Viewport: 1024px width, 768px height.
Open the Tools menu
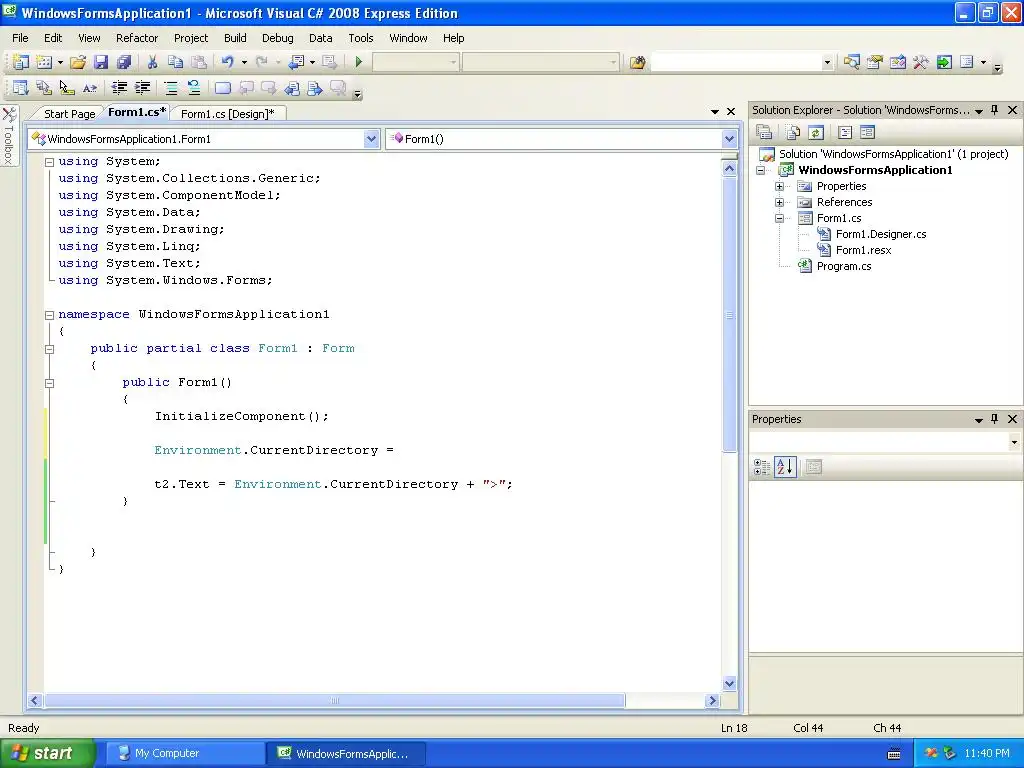(360, 38)
